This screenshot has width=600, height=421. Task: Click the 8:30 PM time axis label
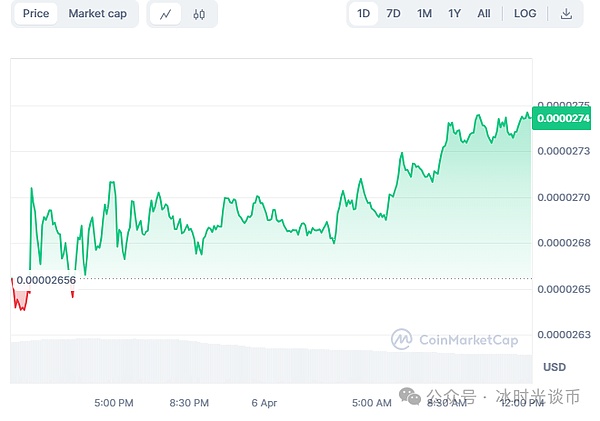[x=188, y=403]
